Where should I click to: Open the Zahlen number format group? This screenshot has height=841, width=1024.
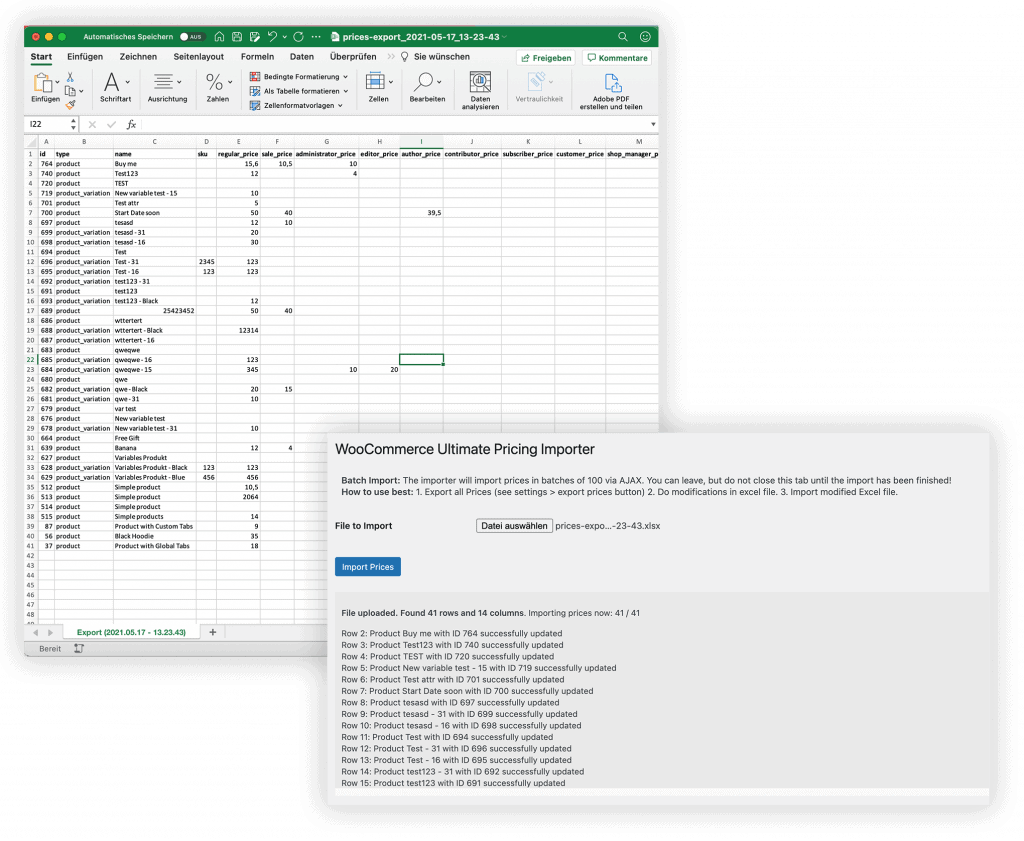pyautogui.click(x=218, y=87)
